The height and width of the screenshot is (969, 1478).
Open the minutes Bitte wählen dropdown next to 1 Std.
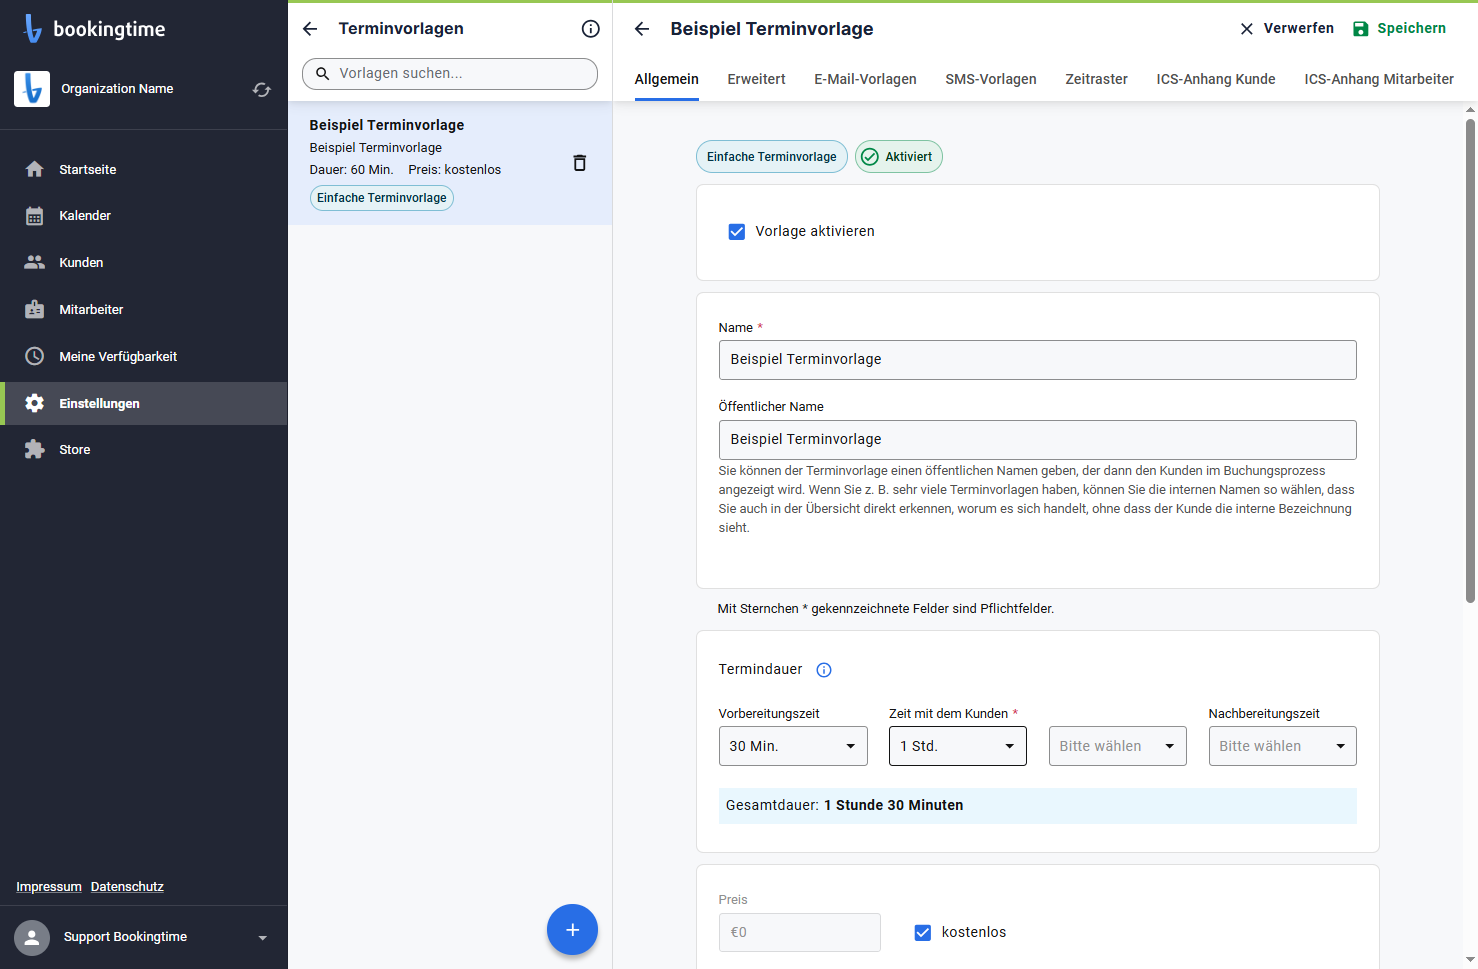point(1118,746)
